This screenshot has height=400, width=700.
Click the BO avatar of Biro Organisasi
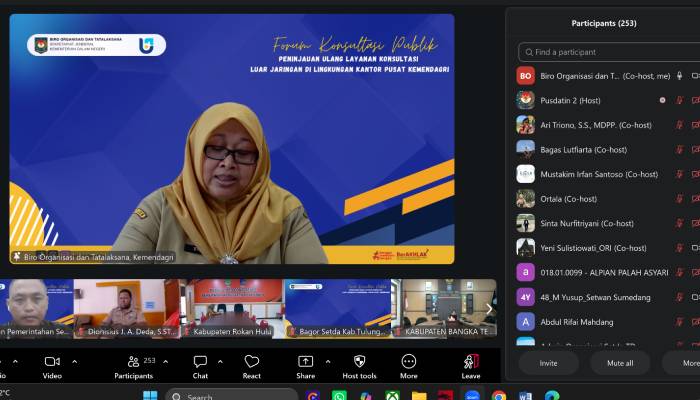[525, 76]
